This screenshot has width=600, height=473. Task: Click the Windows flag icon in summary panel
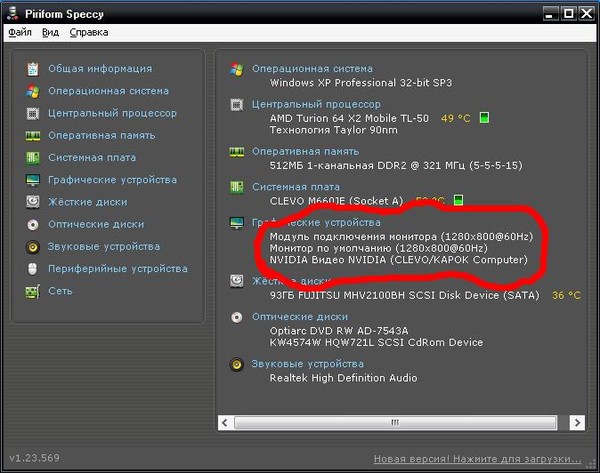(x=236, y=69)
